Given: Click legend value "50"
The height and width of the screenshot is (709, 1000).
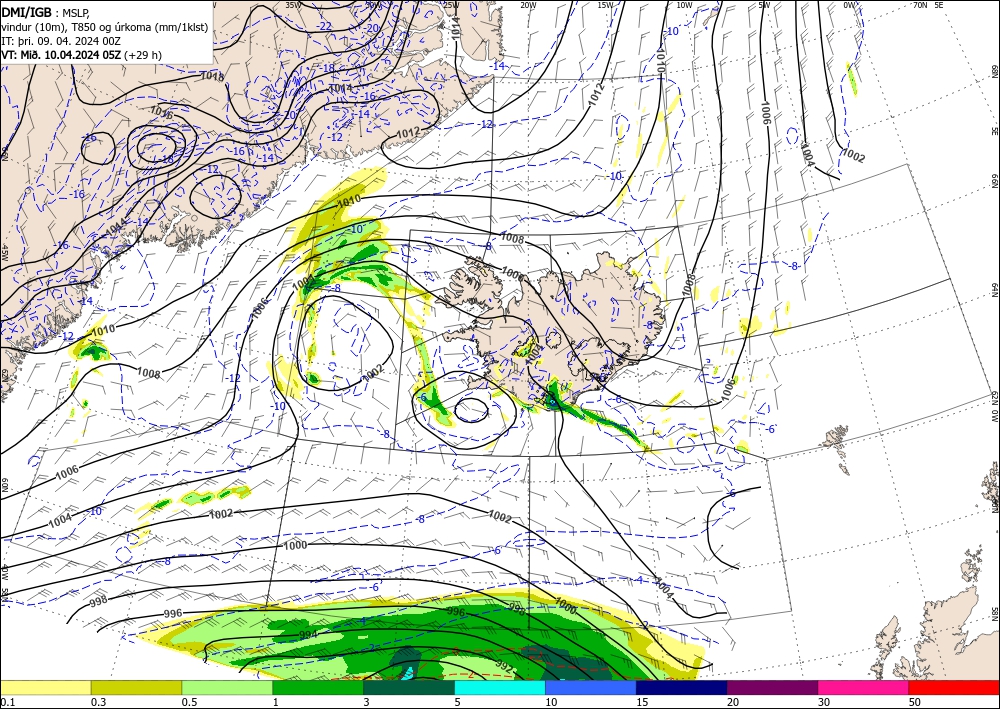Looking at the screenshot, I should [915, 702].
